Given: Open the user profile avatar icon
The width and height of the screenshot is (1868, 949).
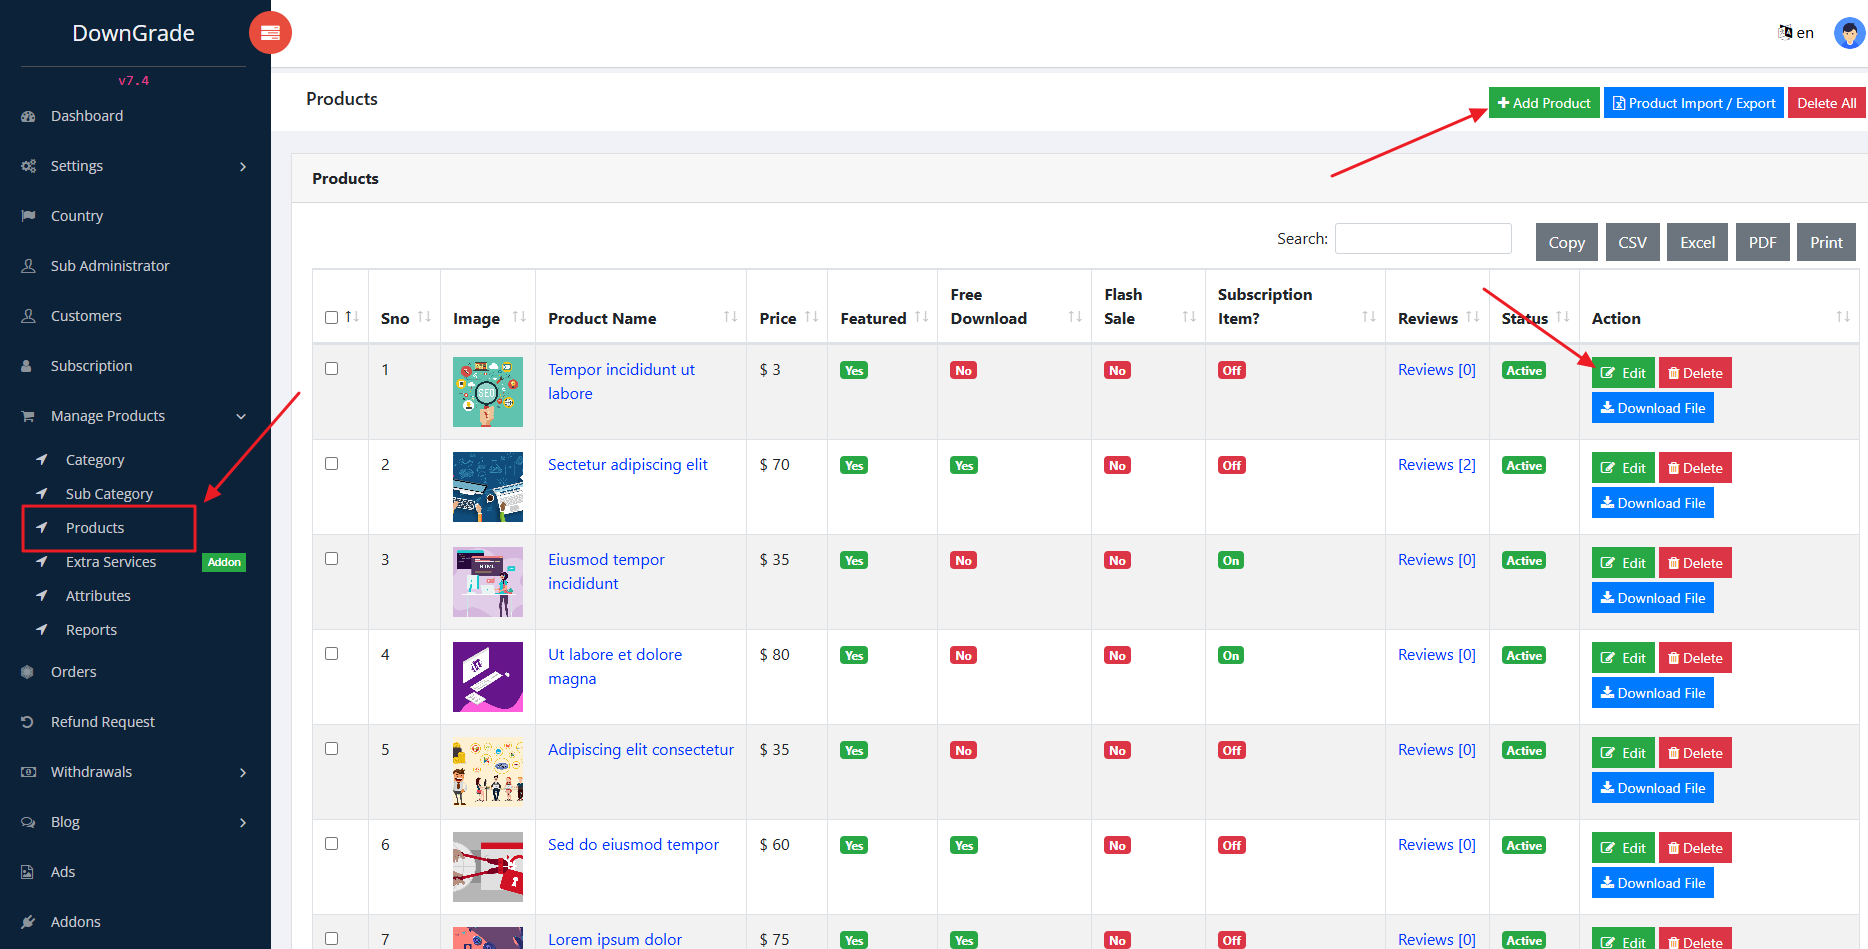Looking at the screenshot, I should [1849, 33].
